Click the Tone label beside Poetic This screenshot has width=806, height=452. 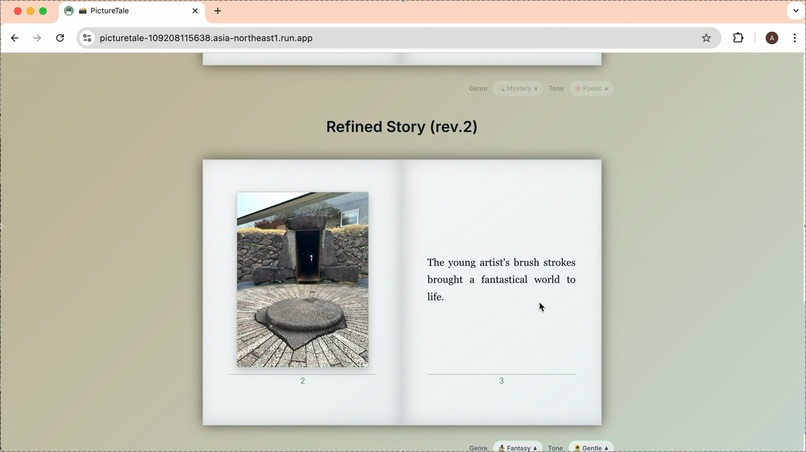click(x=556, y=88)
